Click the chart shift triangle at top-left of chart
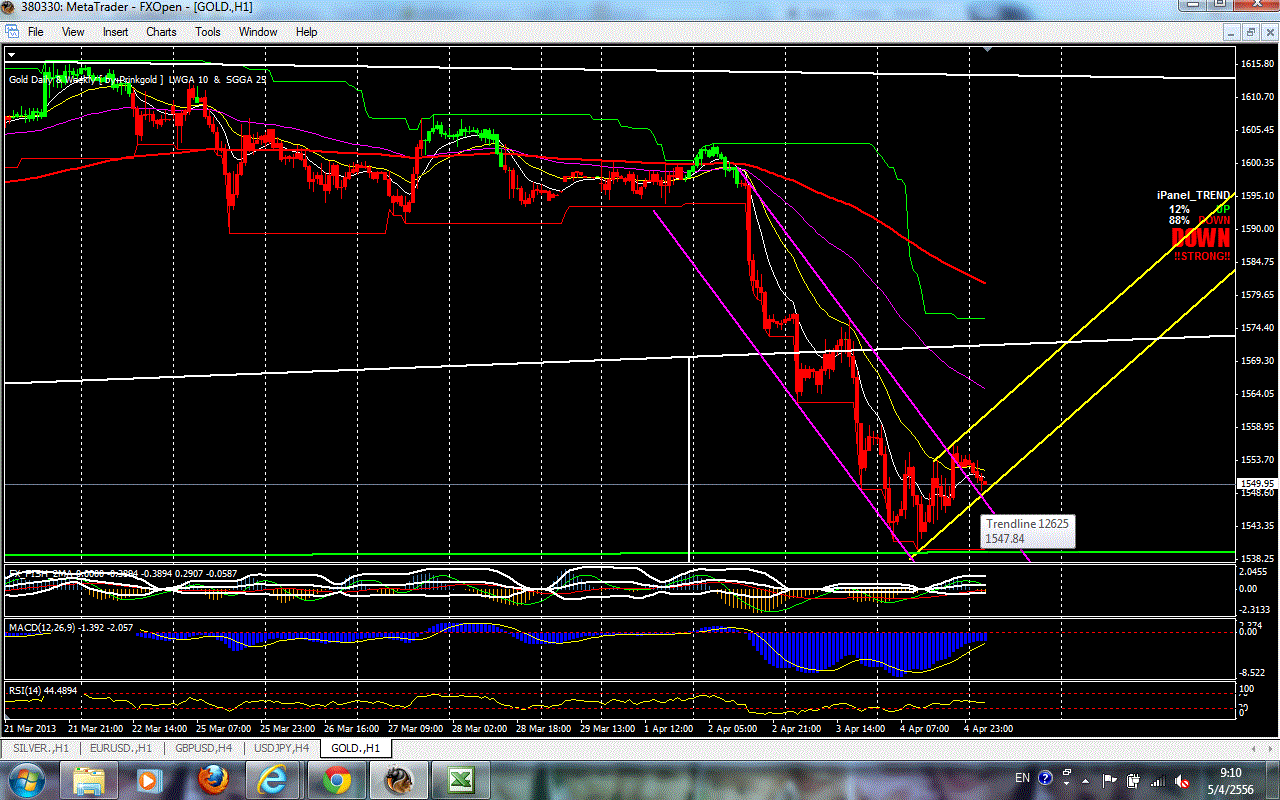 (x=11, y=53)
